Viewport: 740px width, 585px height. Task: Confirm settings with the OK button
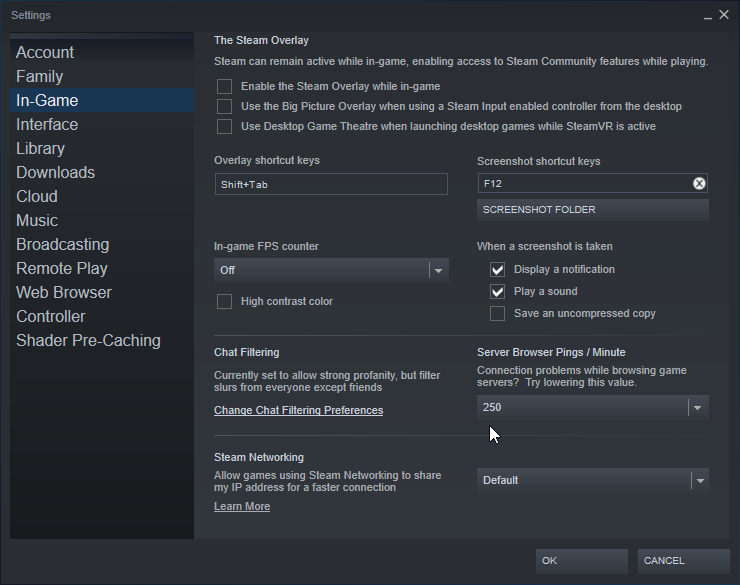[581, 561]
